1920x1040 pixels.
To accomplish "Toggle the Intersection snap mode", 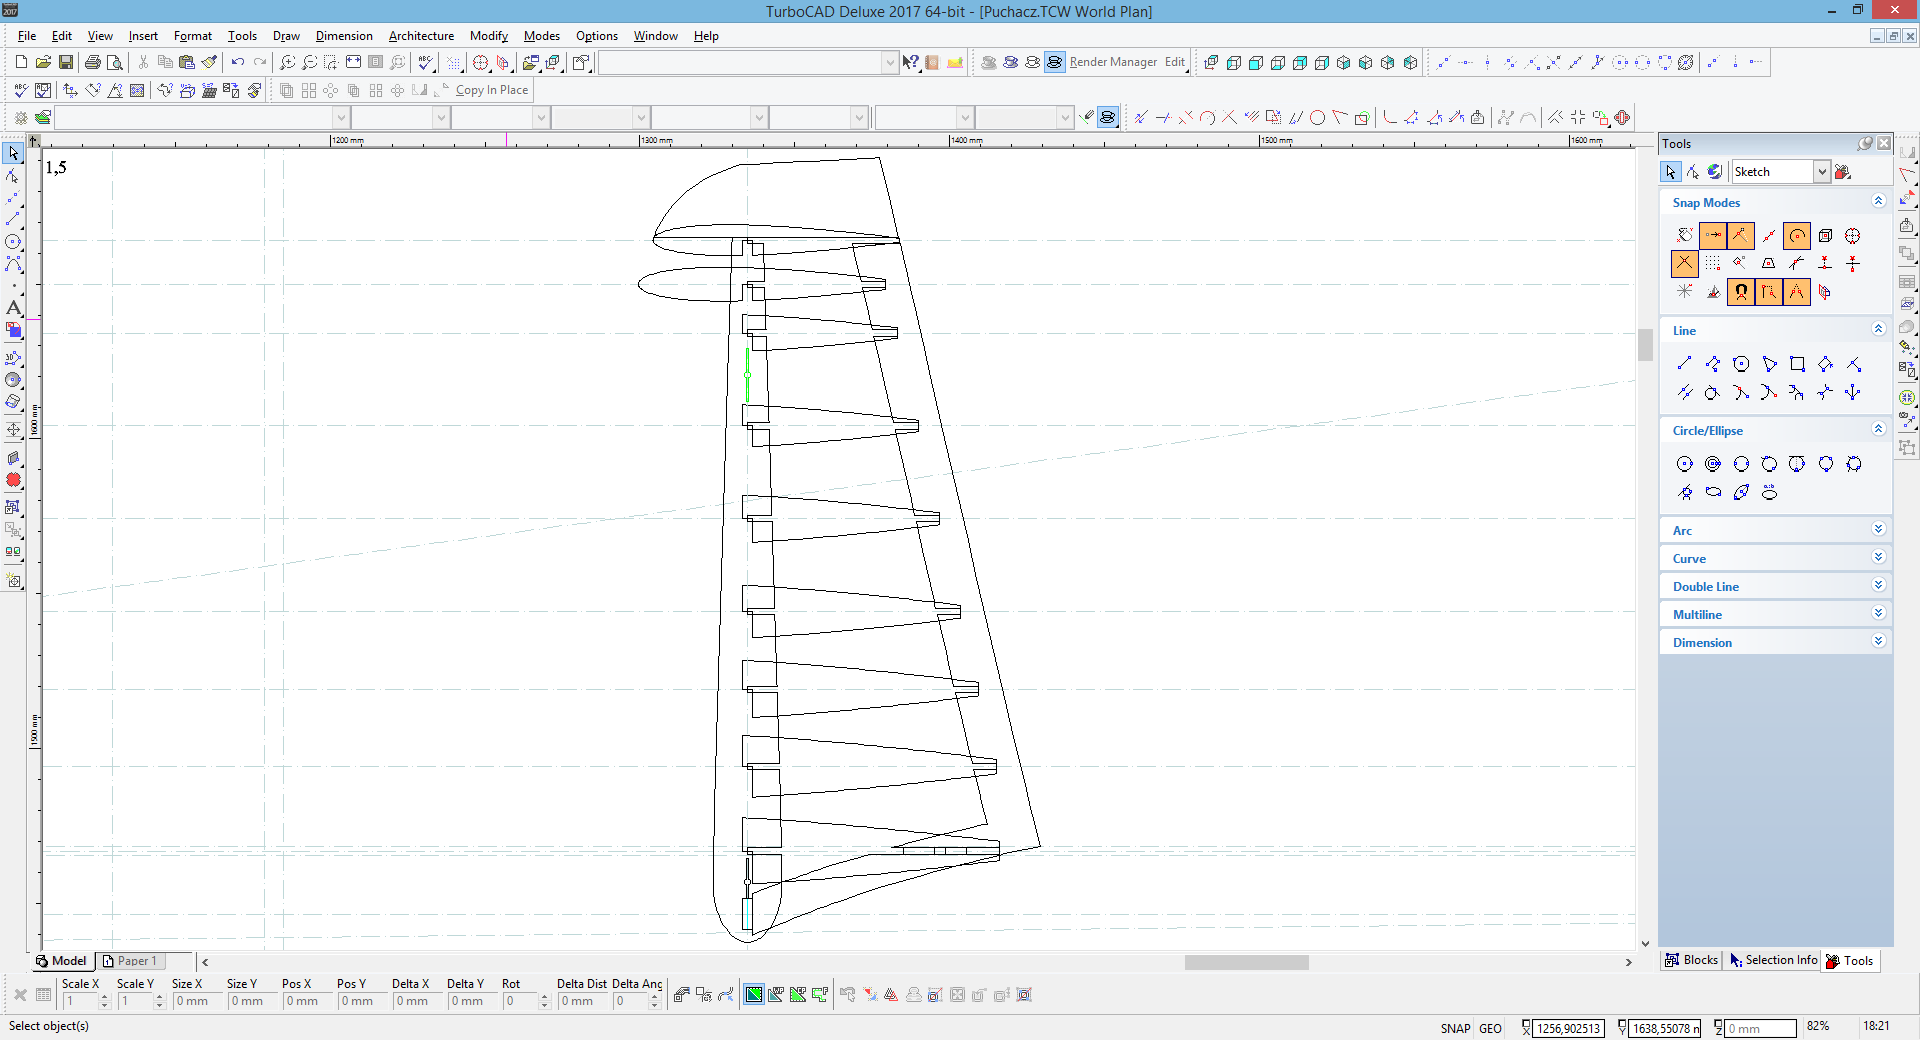I will [1685, 264].
